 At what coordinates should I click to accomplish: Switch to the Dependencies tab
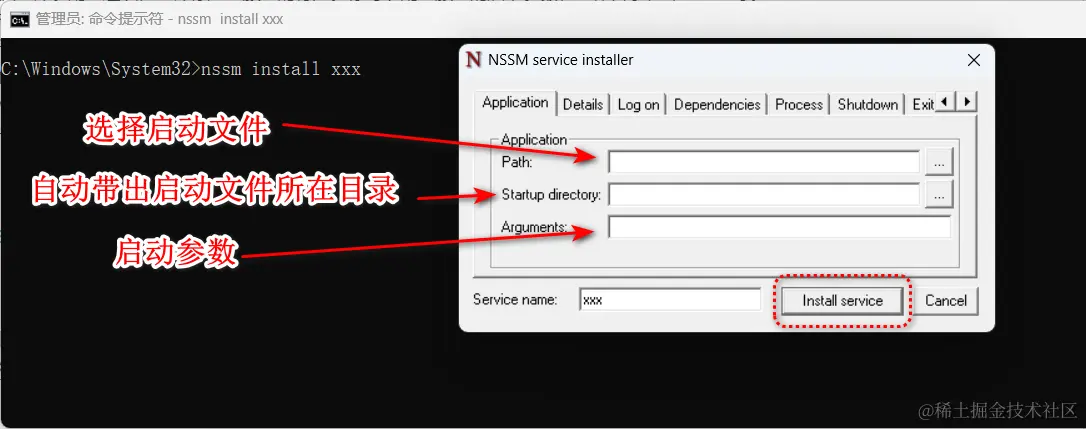(x=717, y=105)
